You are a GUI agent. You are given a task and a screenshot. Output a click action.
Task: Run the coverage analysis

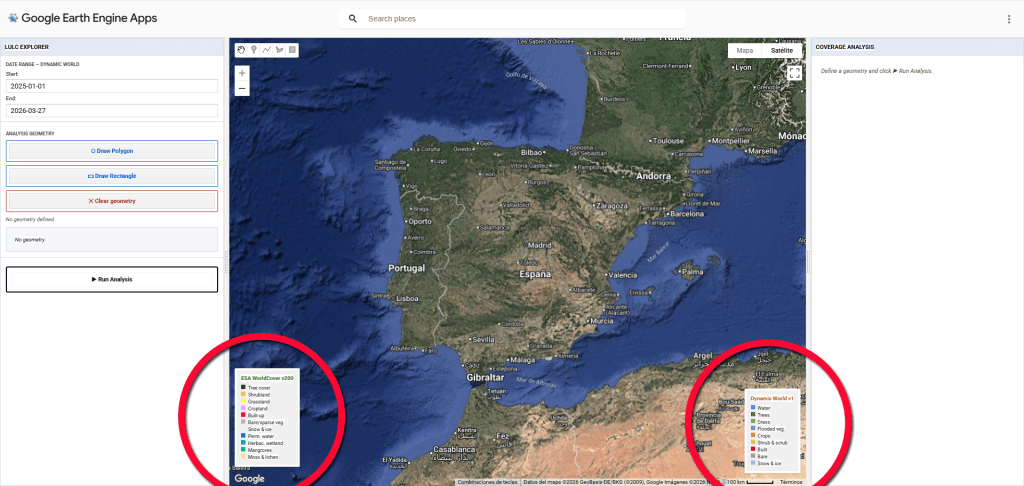click(111, 279)
